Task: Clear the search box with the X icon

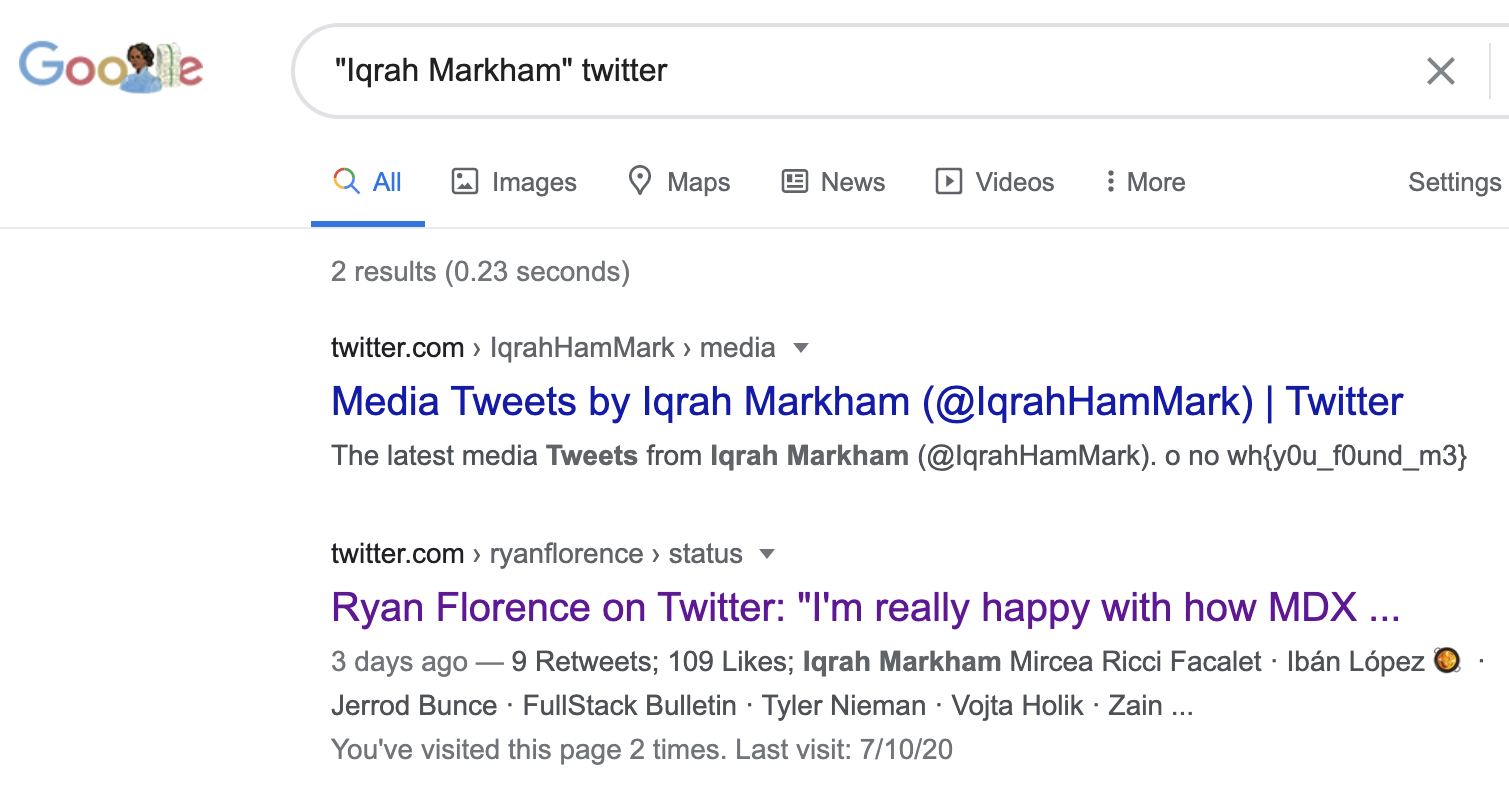Action: [x=1440, y=71]
